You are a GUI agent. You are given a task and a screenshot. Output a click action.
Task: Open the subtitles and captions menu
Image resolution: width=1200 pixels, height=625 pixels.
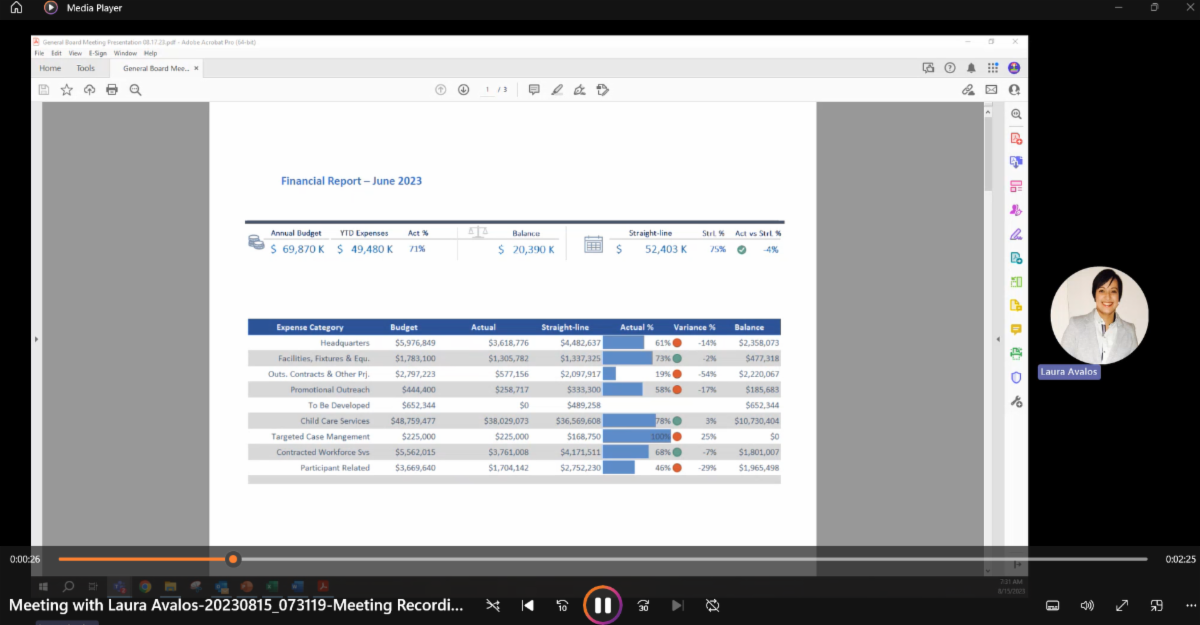(1052, 605)
